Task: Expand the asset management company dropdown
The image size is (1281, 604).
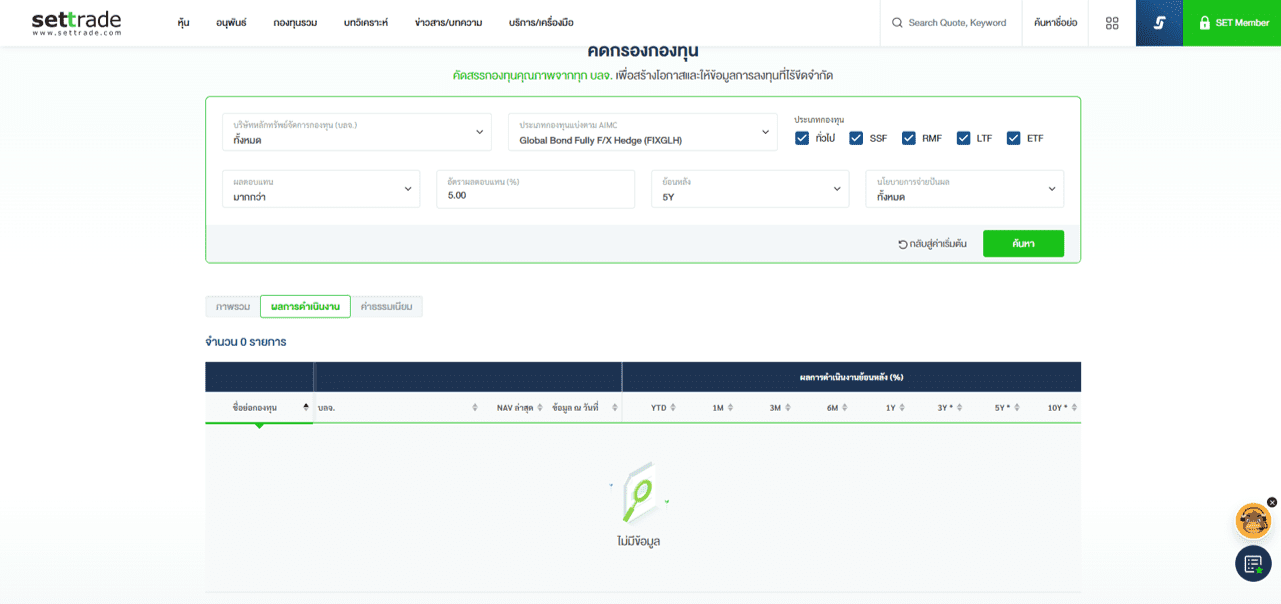Action: pyautogui.click(x=357, y=132)
